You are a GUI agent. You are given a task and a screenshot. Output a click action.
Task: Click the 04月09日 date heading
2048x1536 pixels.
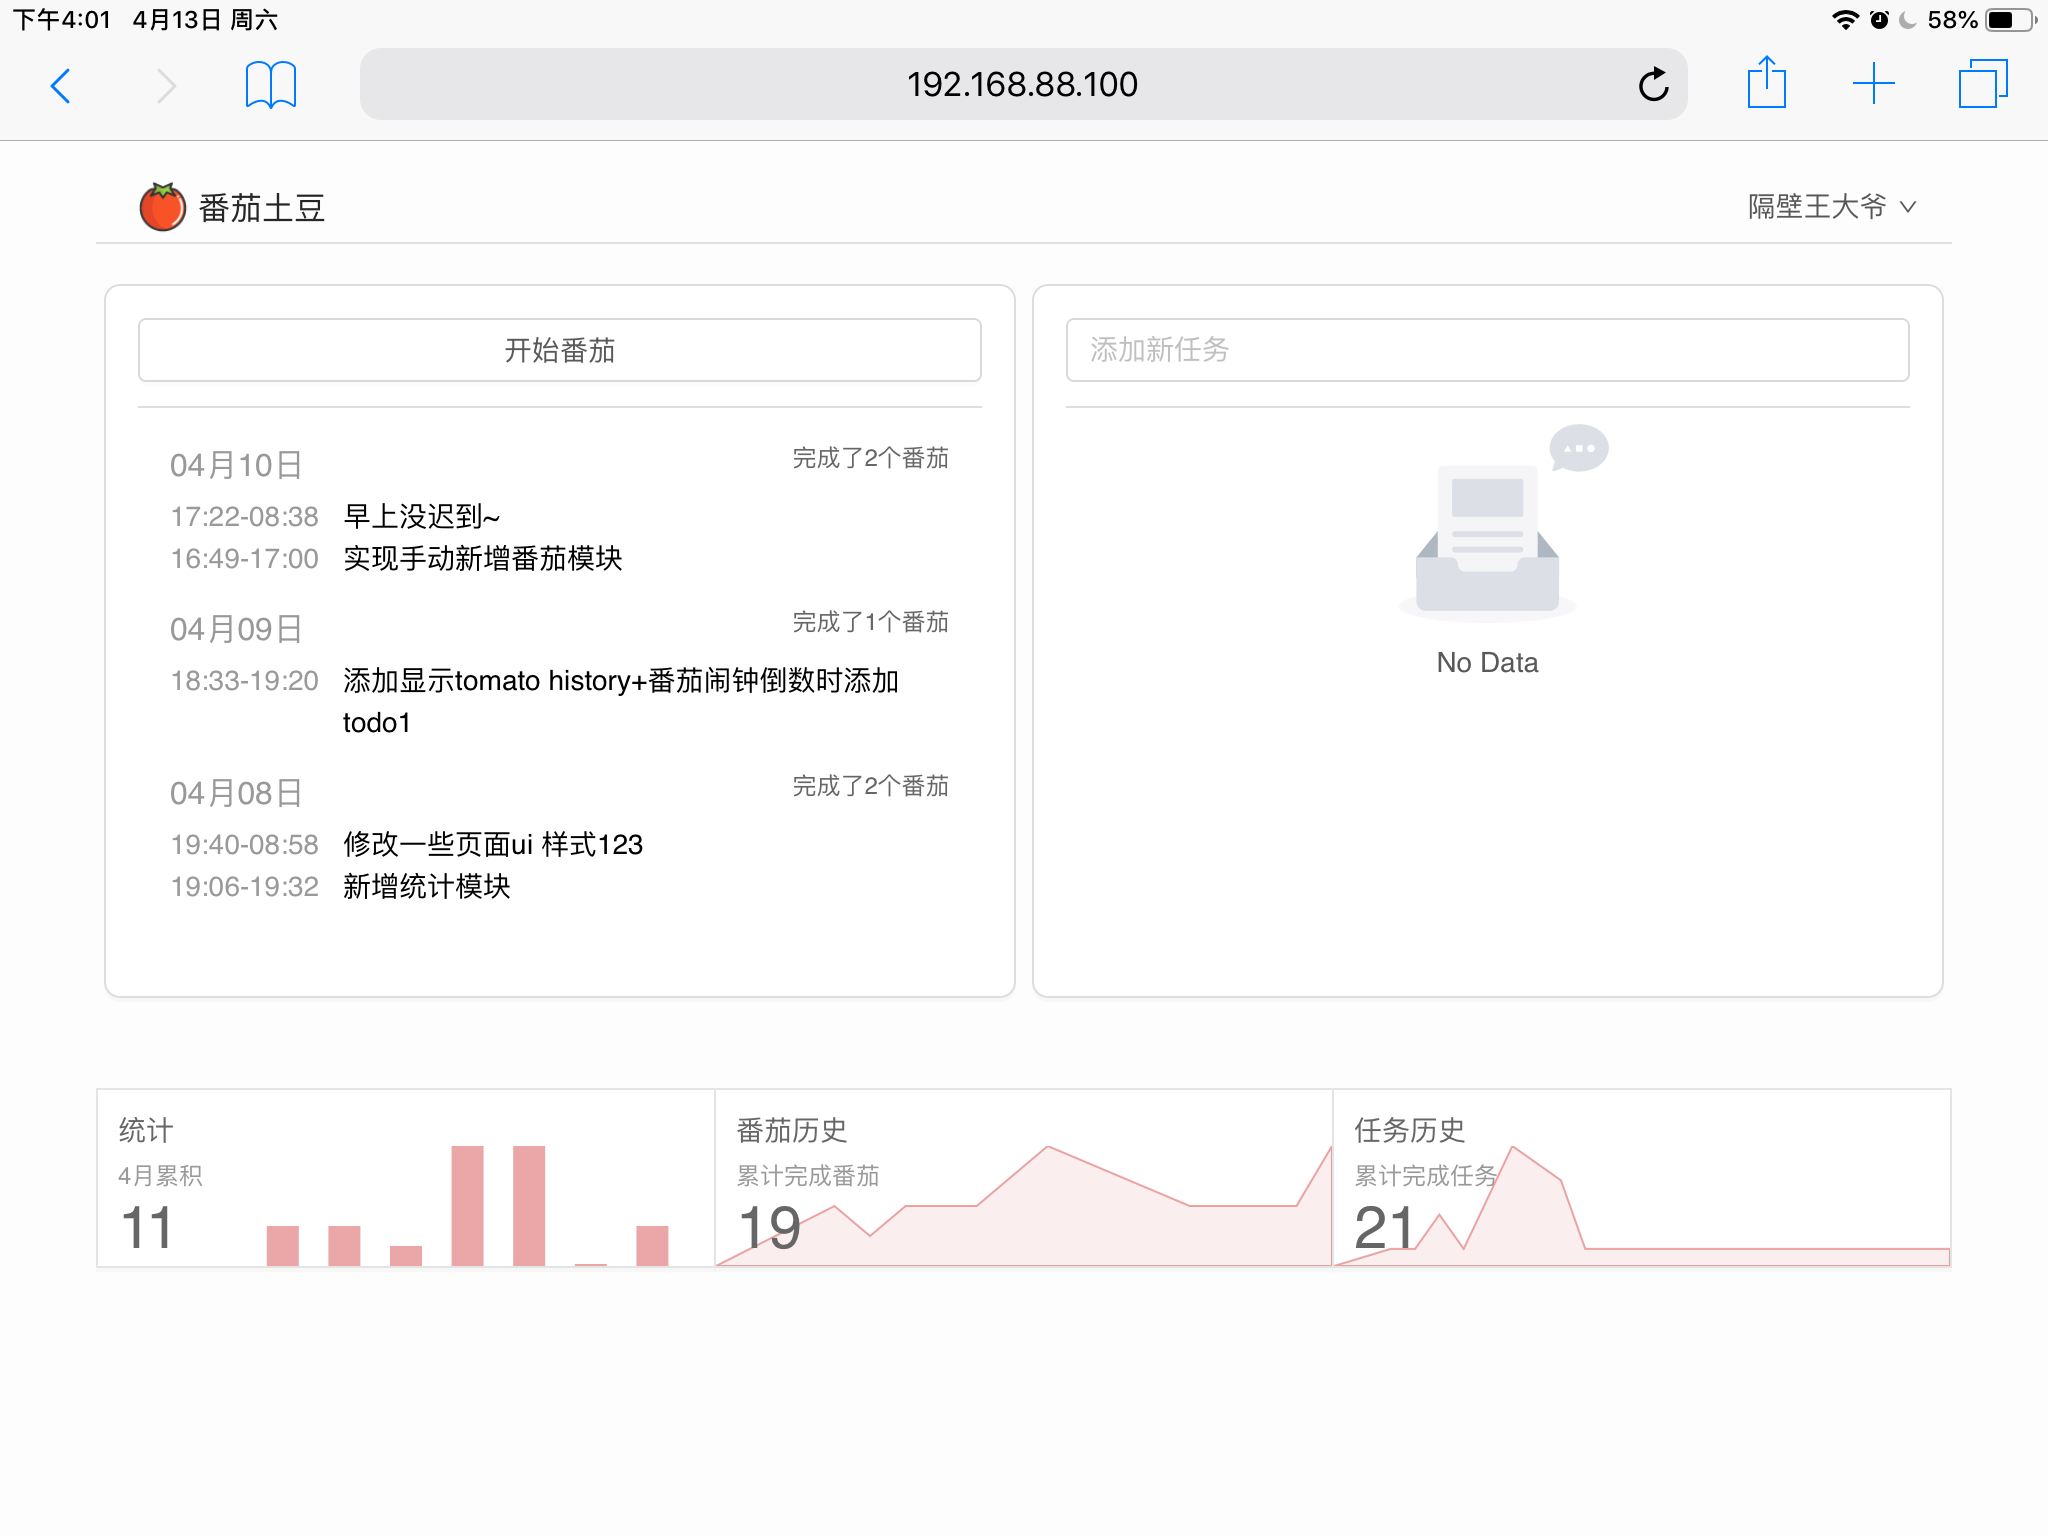[x=236, y=629]
